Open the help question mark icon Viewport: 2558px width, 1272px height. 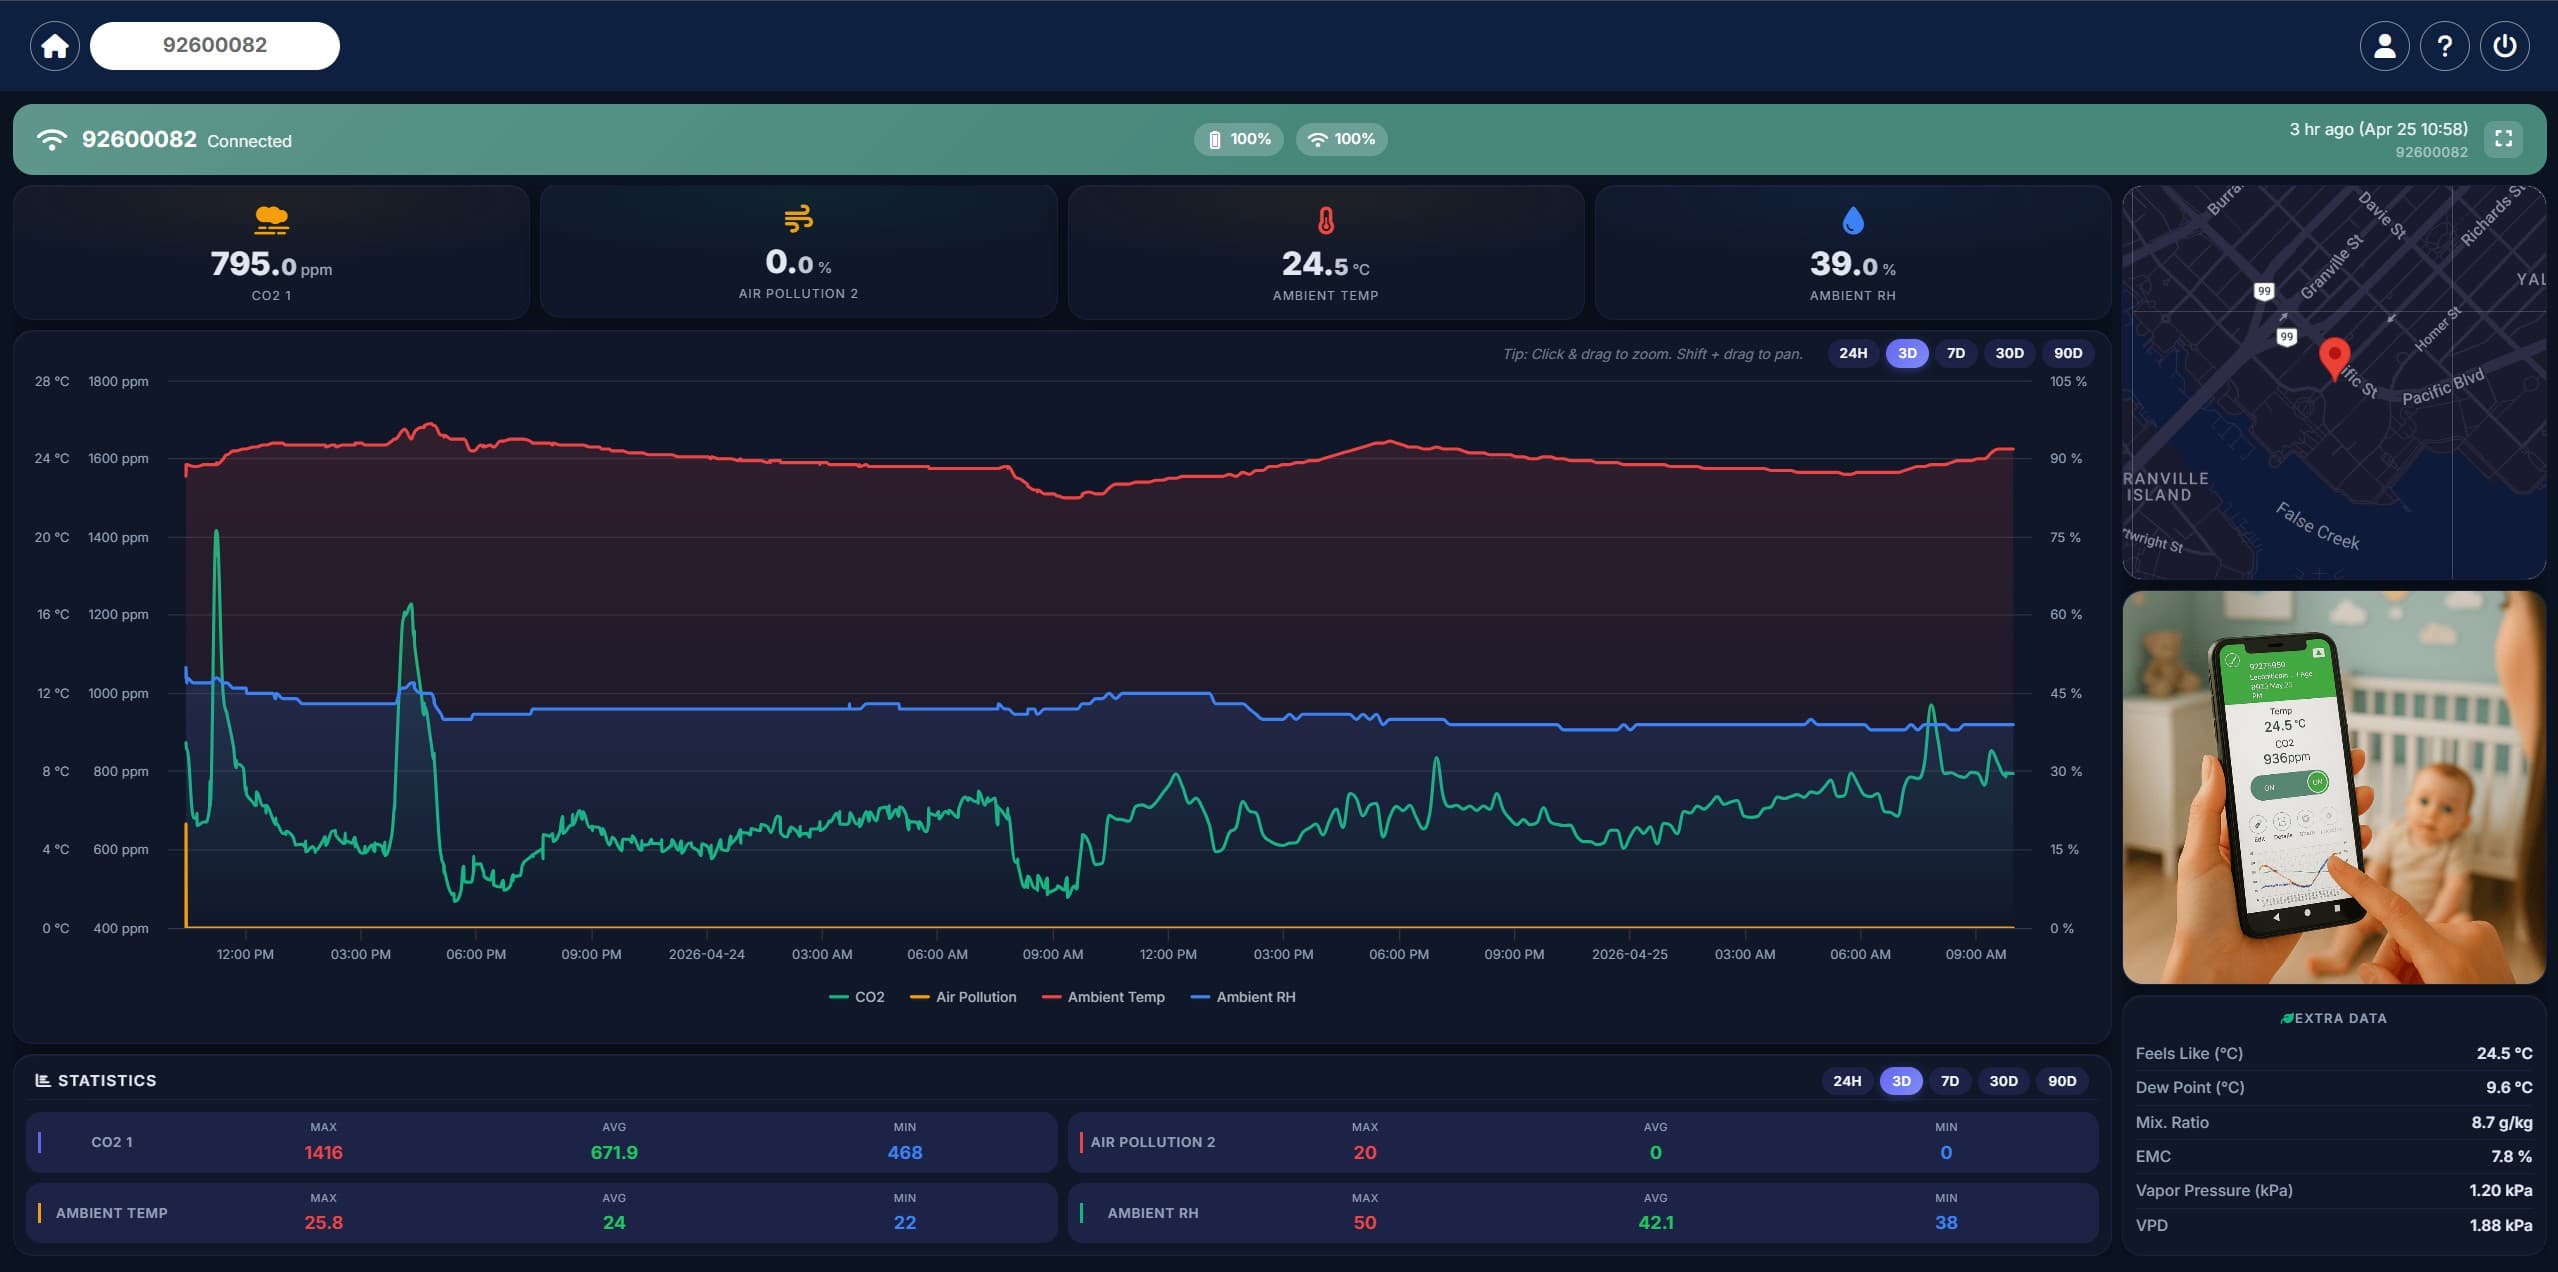coord(2444,46)
